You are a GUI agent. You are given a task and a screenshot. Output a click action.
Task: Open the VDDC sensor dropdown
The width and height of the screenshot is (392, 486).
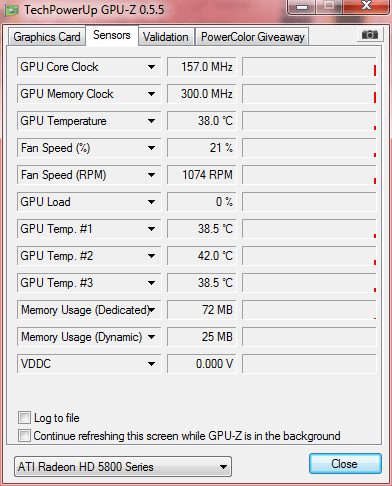(151, 364)
